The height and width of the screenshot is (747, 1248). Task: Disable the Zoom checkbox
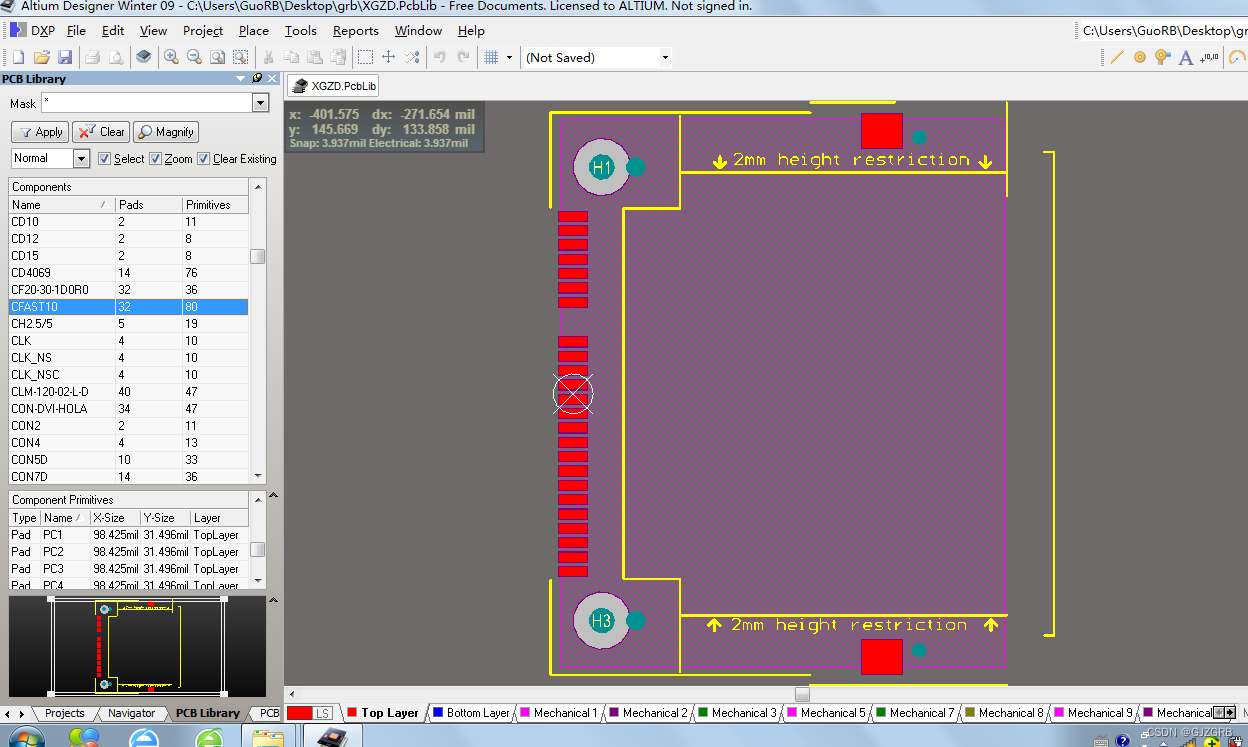pos(156,158)
